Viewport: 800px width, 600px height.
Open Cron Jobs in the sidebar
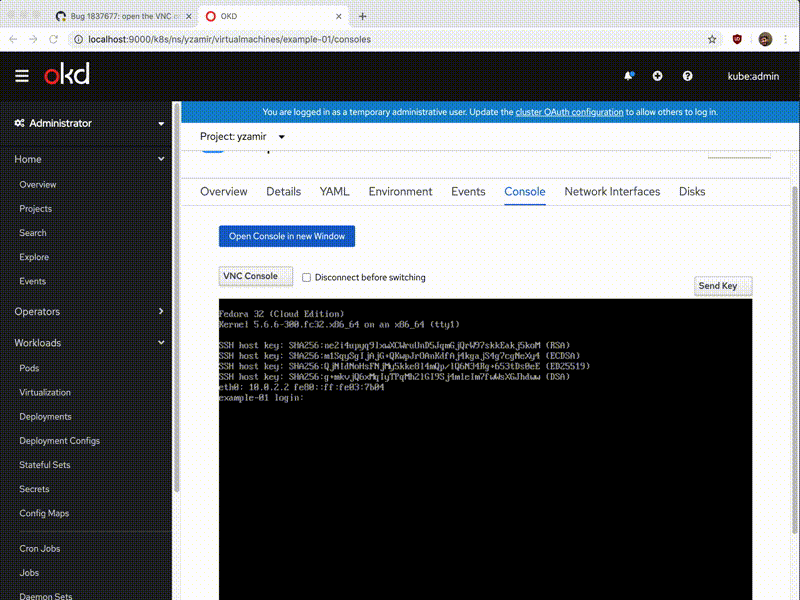coord(40,548)
